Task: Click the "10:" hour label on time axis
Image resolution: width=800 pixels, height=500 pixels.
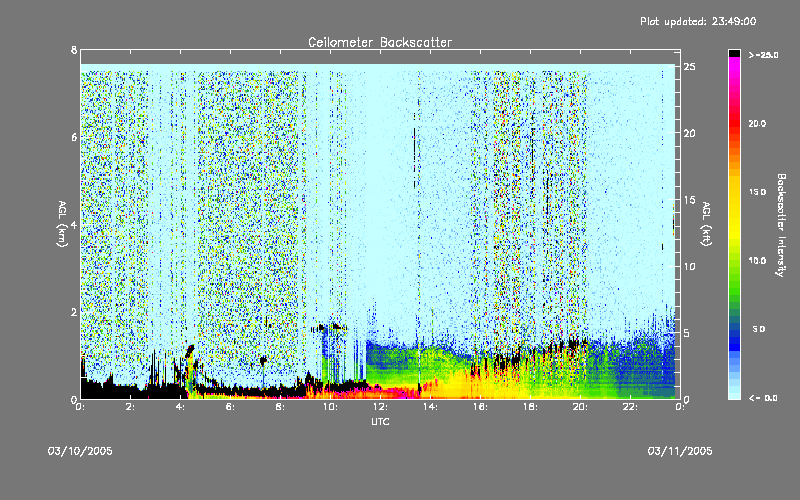Action: pos(330,407)
